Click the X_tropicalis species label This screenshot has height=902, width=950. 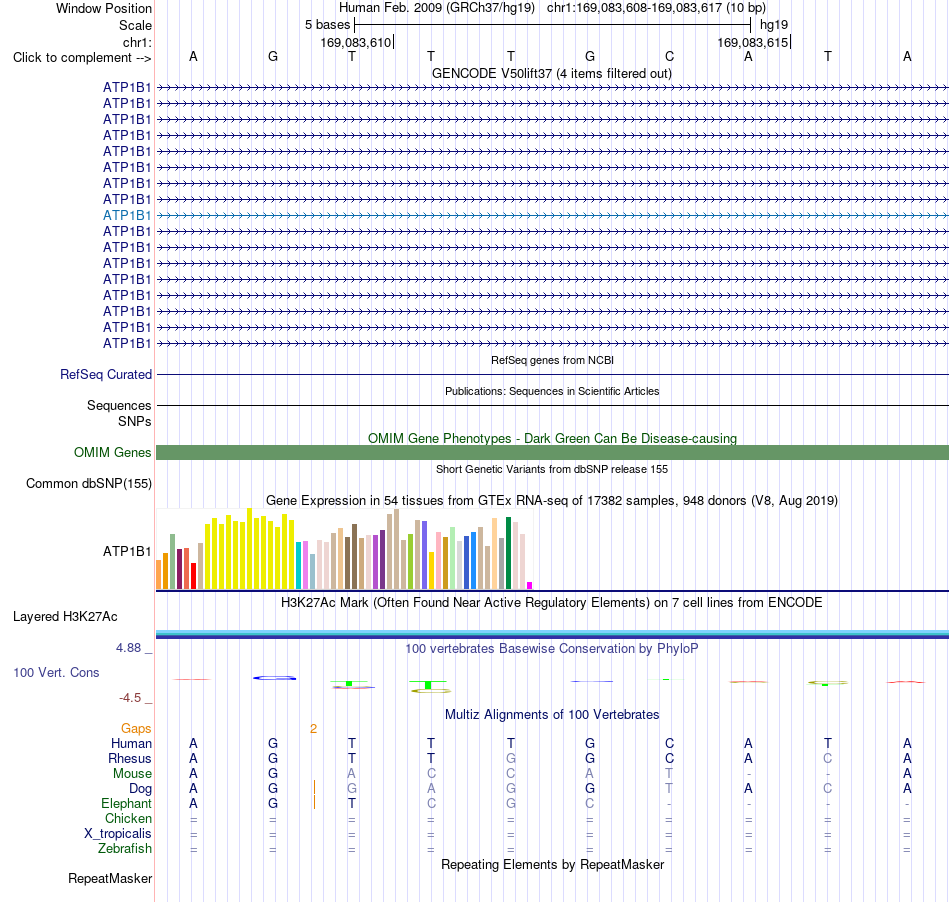(x=118, y=834)
